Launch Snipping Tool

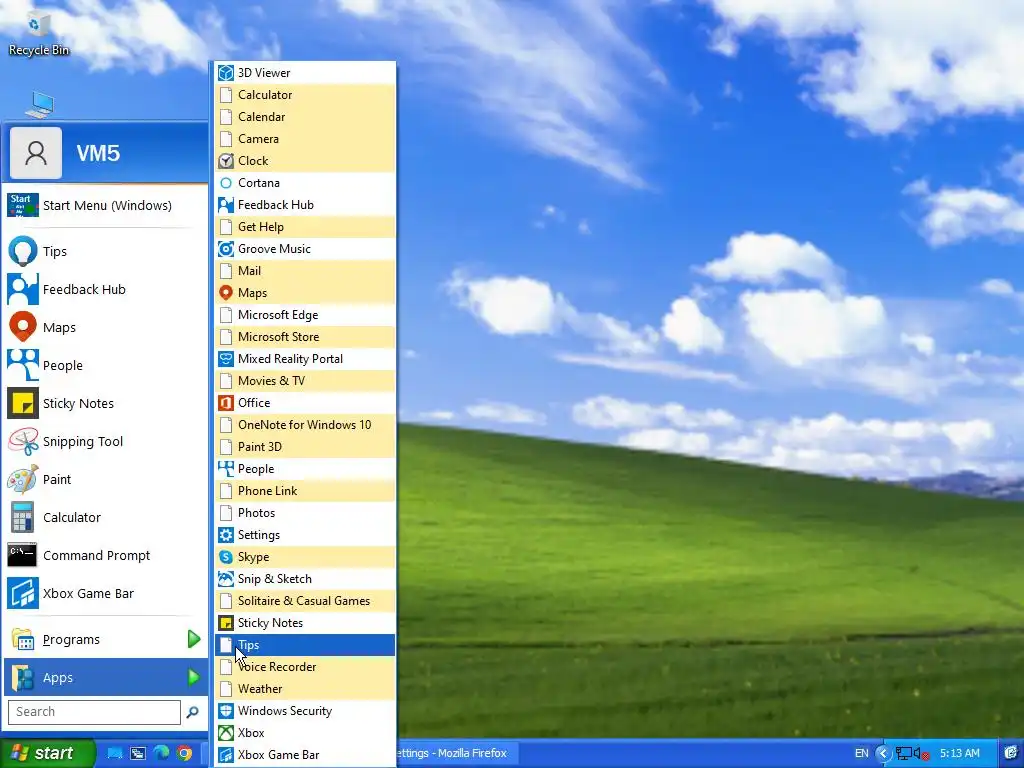[x=105, y=441]
